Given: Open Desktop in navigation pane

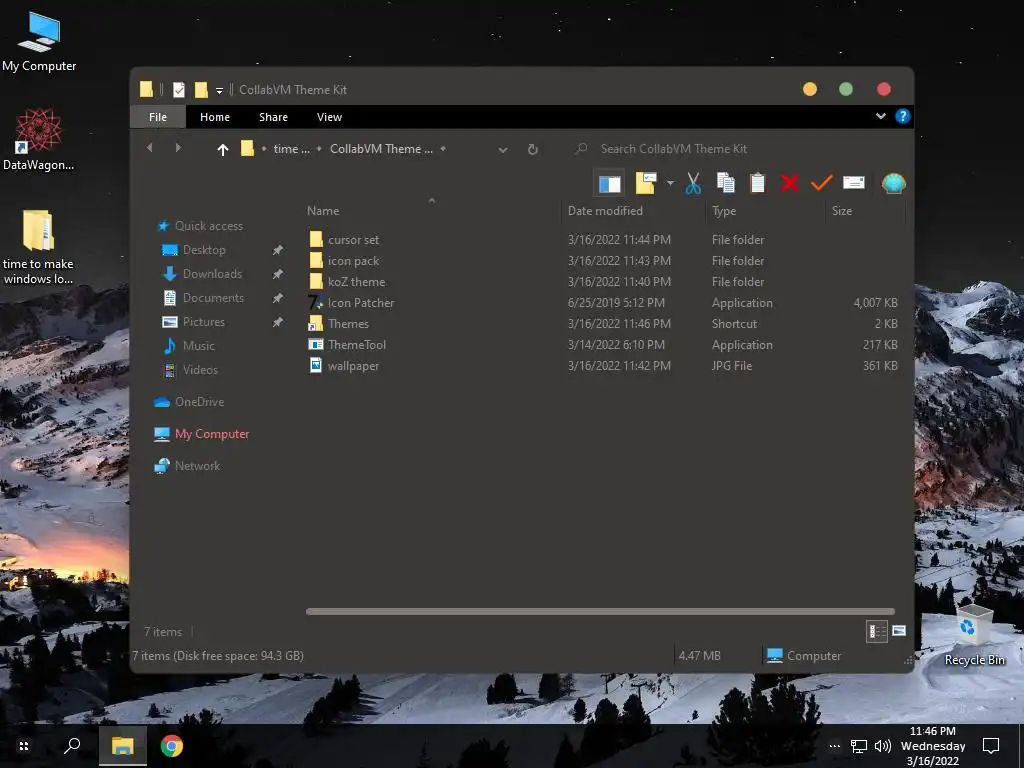Looking at the screenshot, I should [x=204, y=249].
